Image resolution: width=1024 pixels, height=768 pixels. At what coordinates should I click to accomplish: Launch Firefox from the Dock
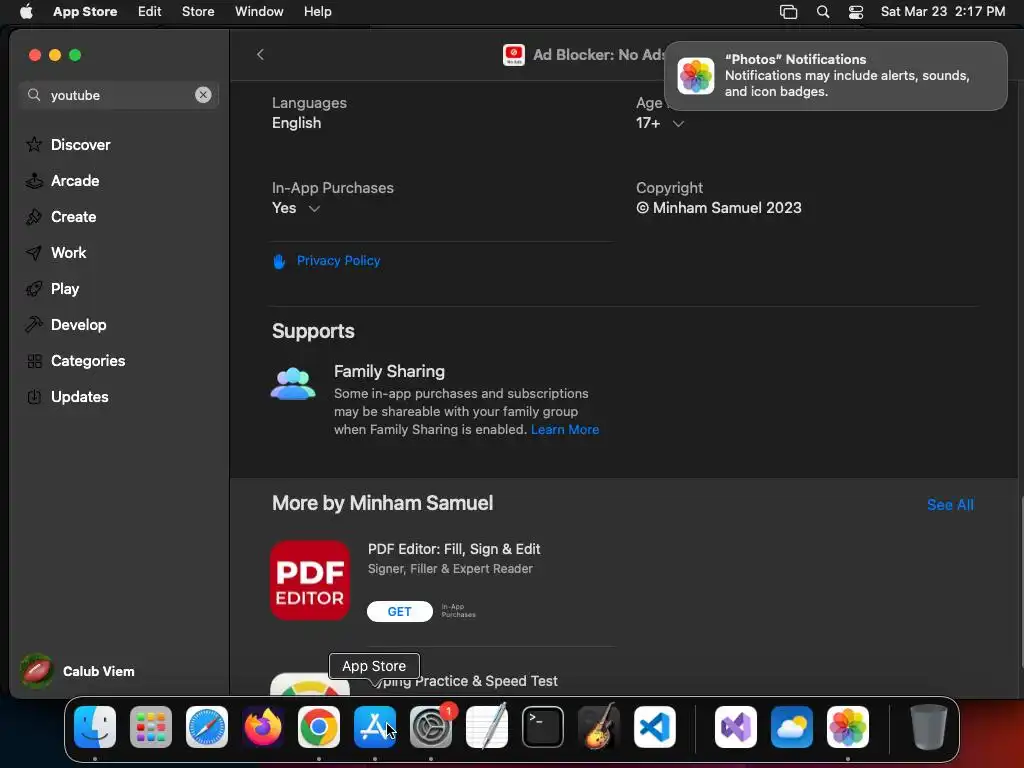[x=263, y=727]
